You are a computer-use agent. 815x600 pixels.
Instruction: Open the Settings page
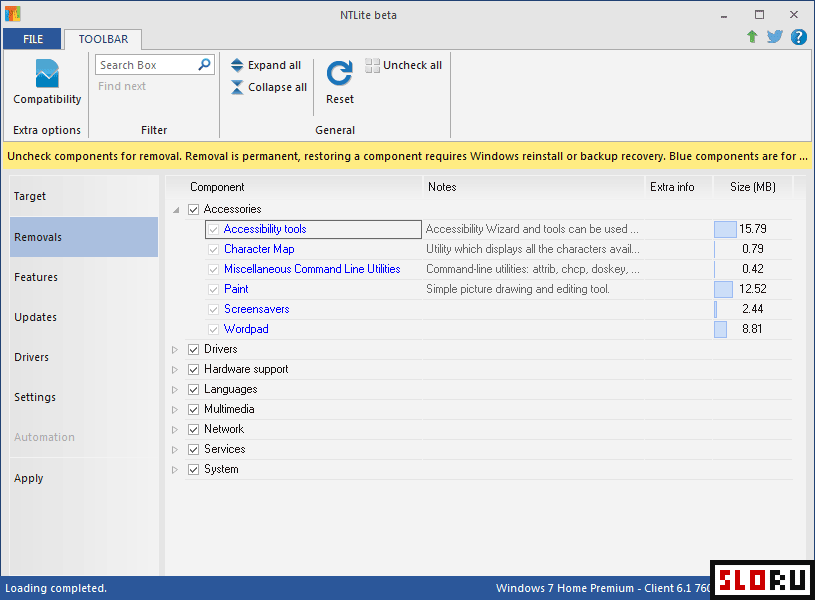(84, 397)
